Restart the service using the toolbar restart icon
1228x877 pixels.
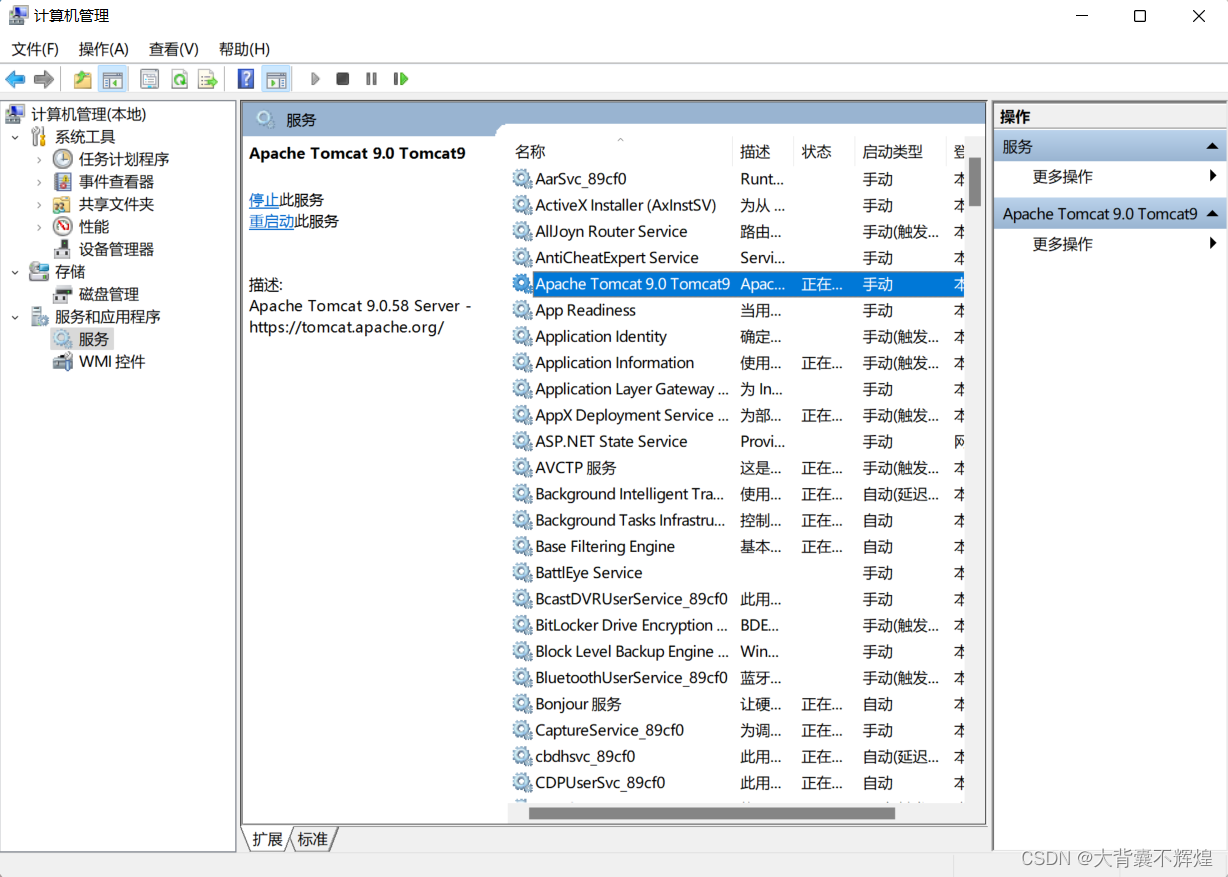coord(400,79)
